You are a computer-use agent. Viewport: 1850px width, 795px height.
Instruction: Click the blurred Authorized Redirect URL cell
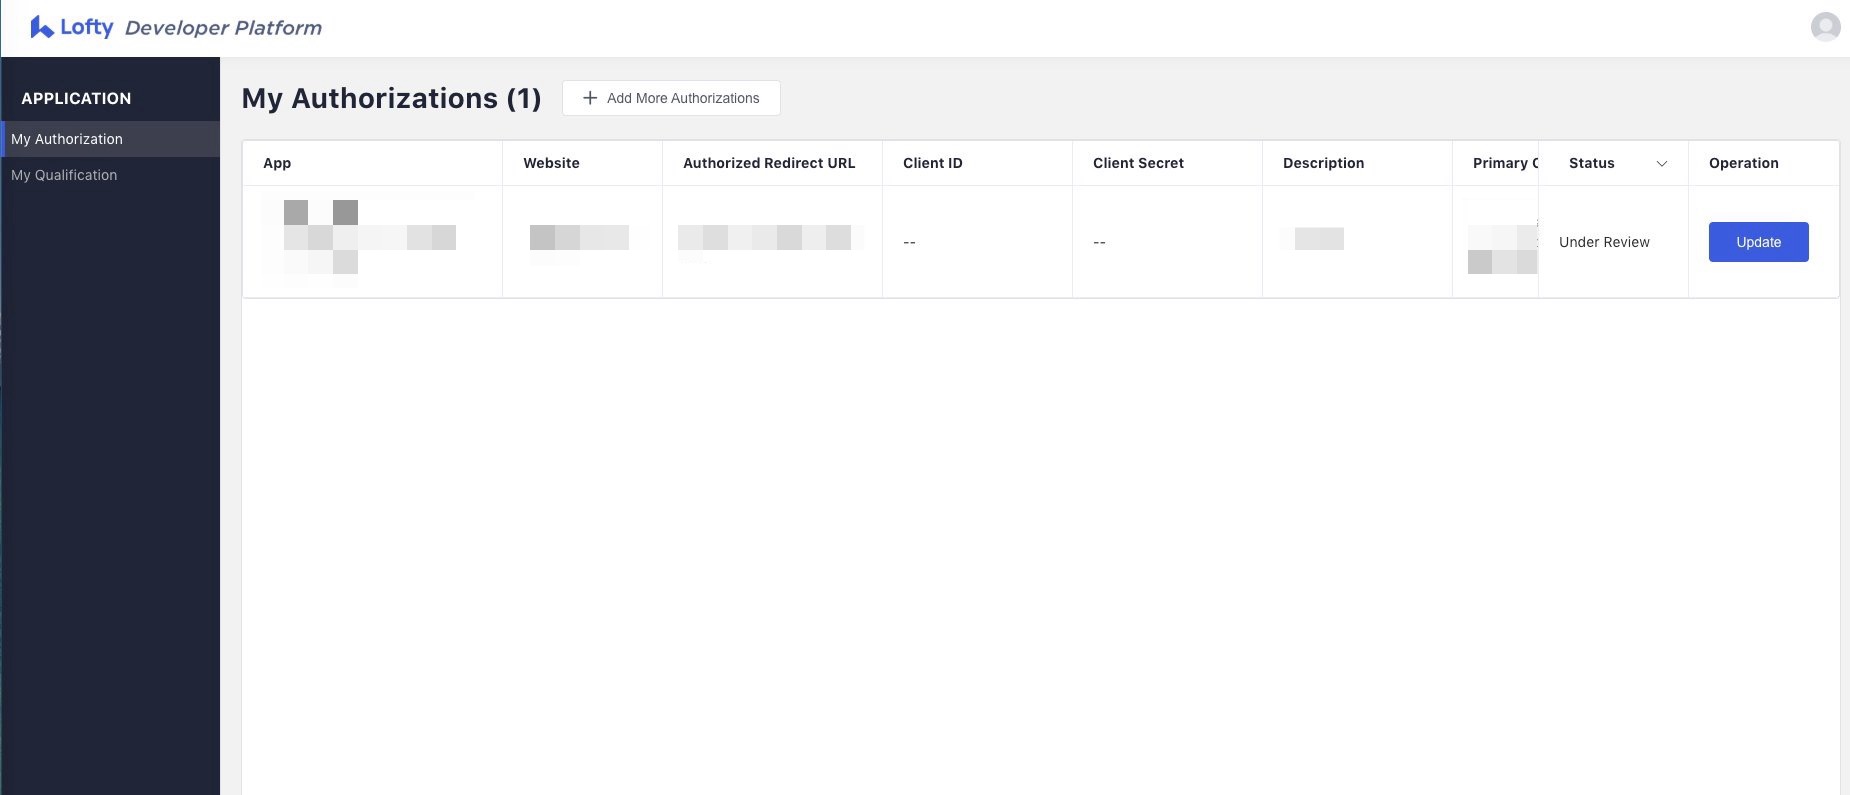766,238
